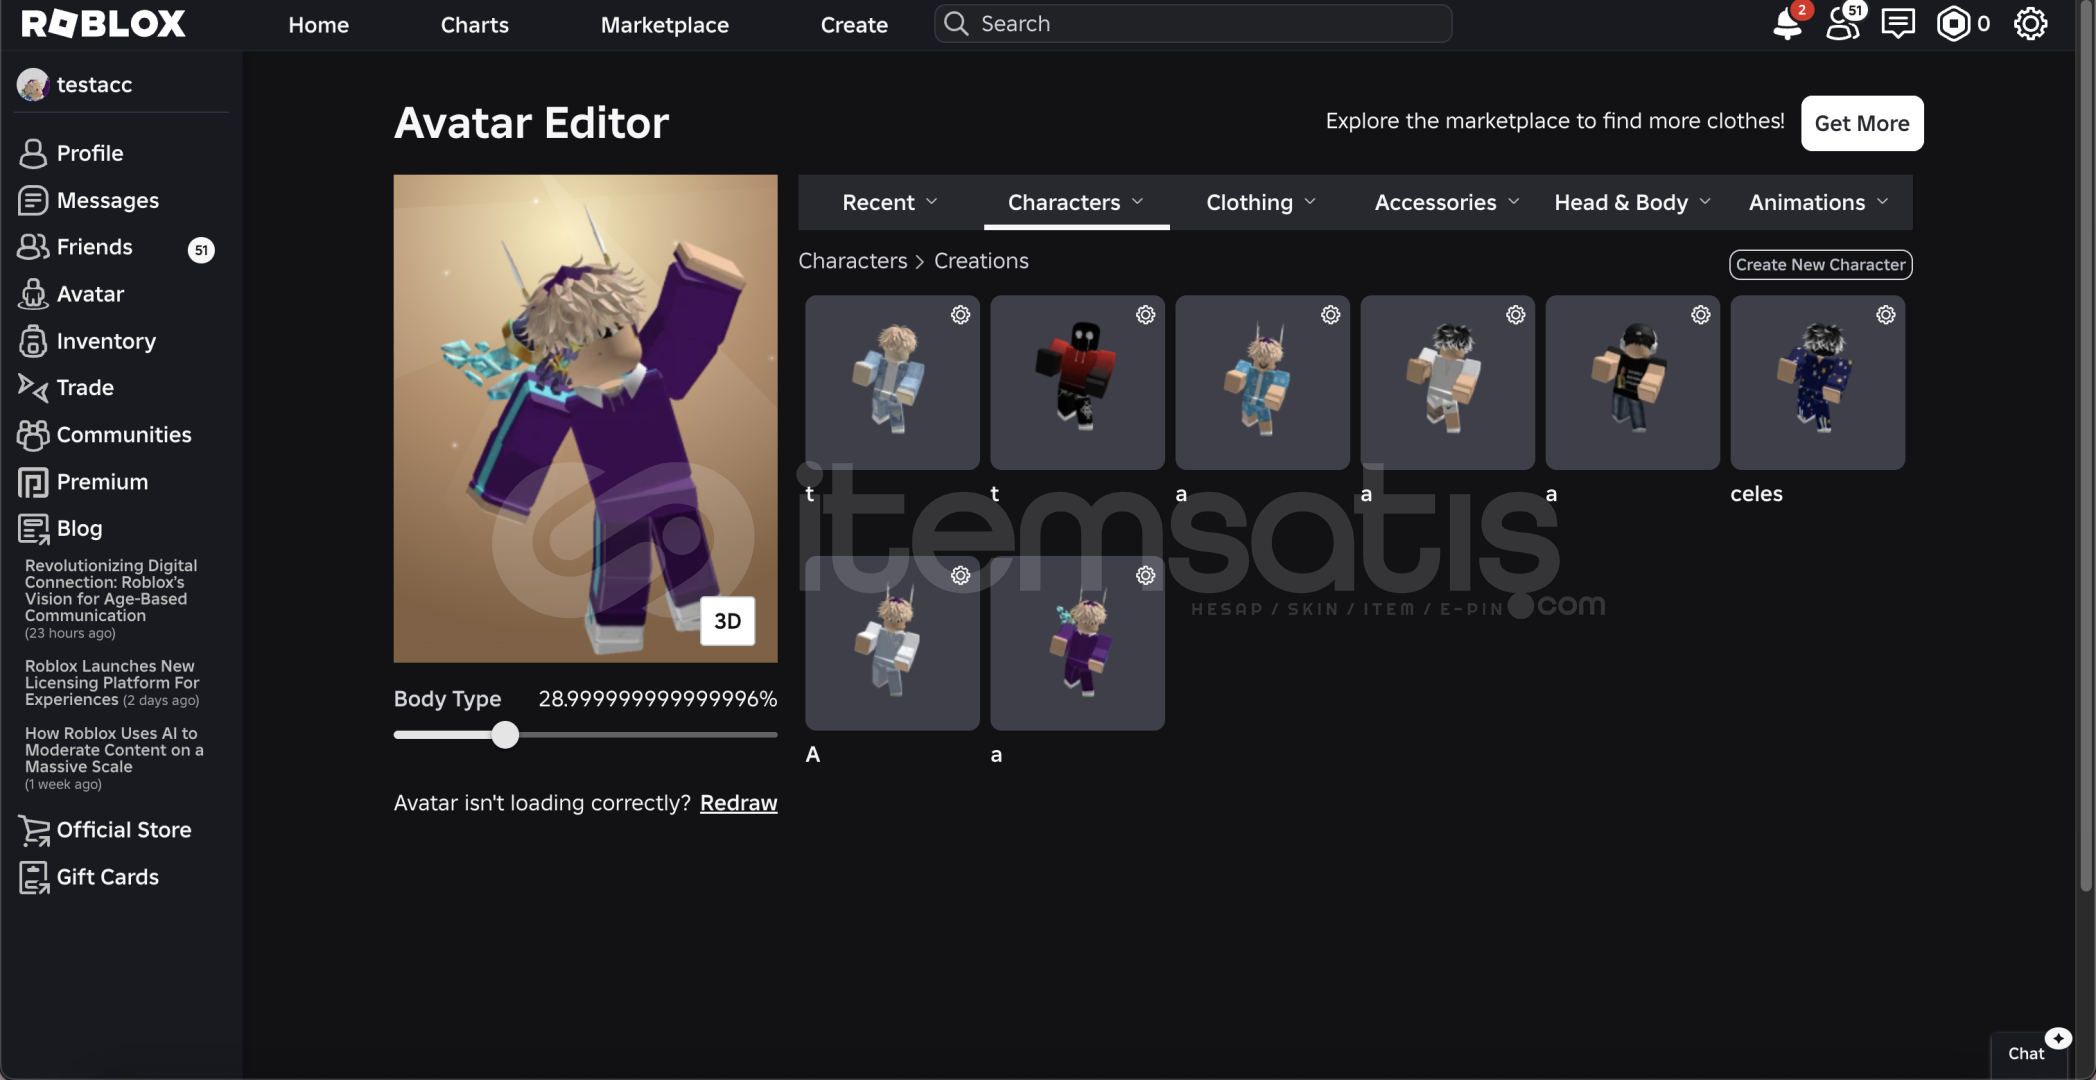
Task: Expand the Accessories dropdown tab
Action: coord(1446,202)
